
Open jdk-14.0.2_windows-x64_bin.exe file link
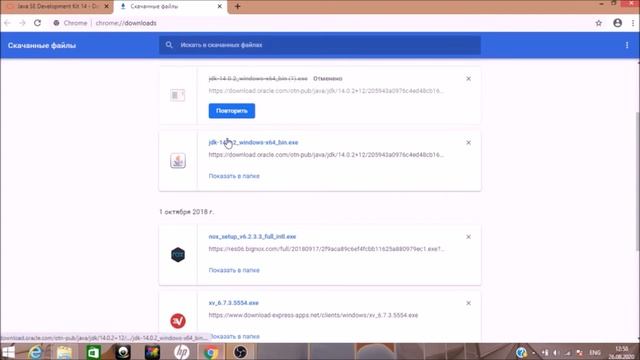pos(253,142)
